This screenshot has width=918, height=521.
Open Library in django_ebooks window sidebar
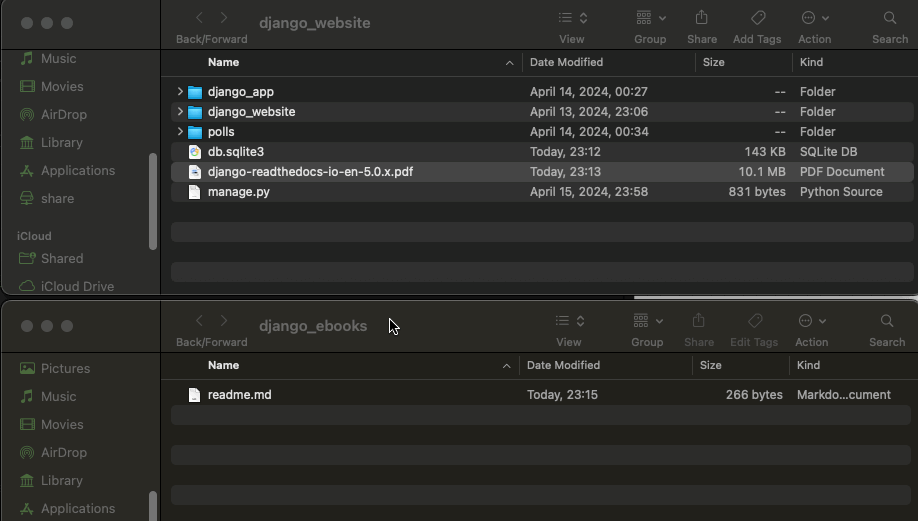click(x=51, y=481)
